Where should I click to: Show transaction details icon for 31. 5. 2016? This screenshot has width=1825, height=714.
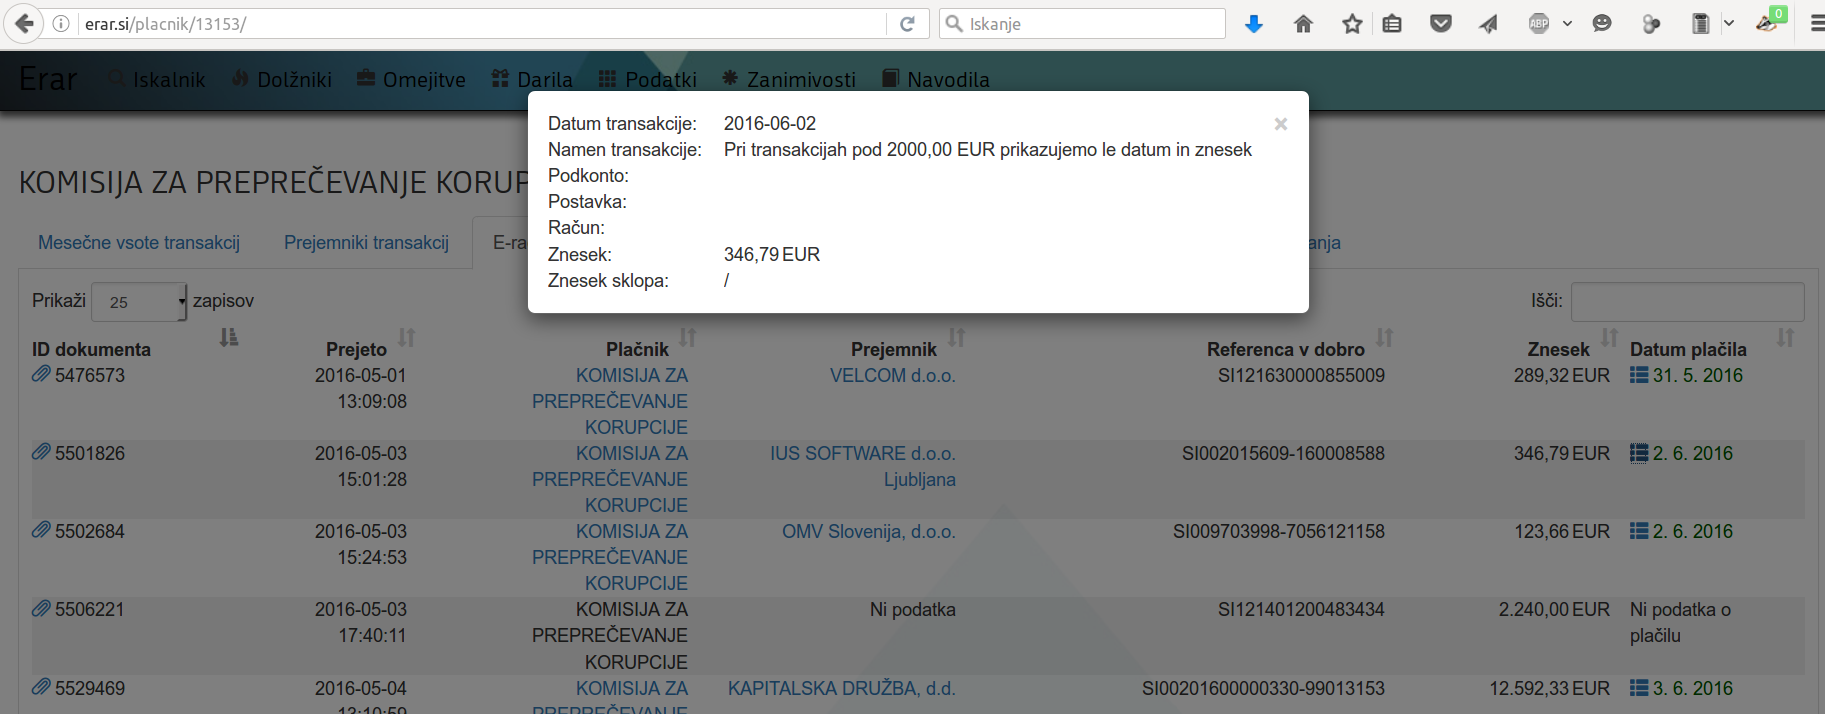[1639, 375]
